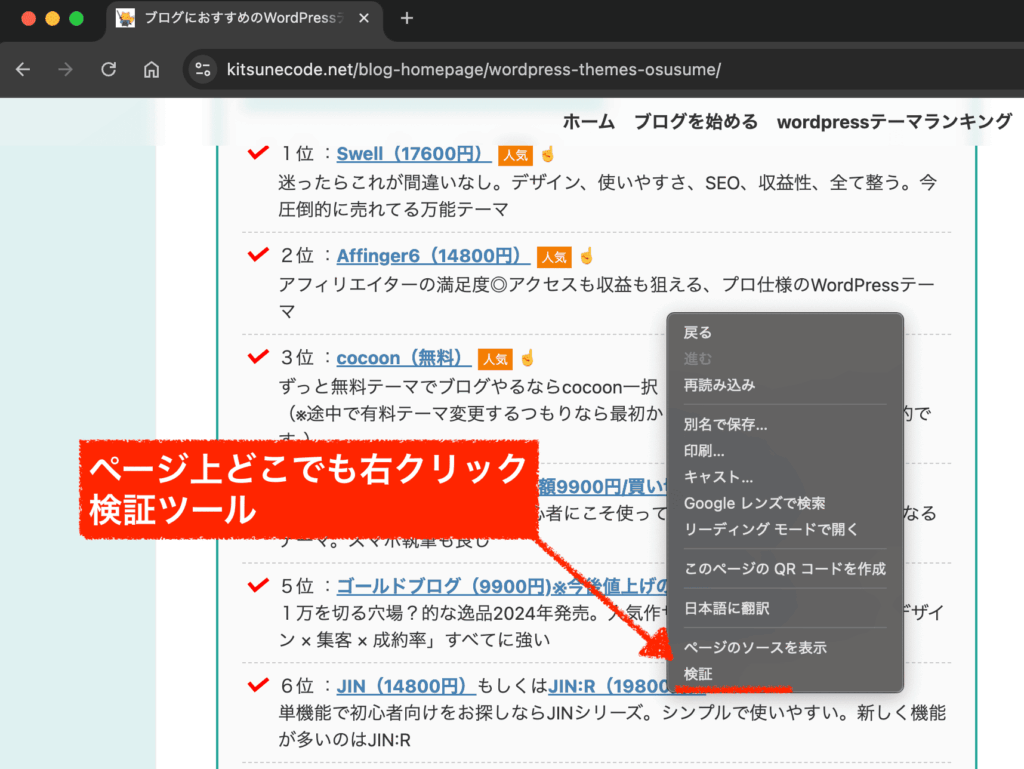Open a new tab with plus icon
The height and width of the screenshot is (769, 1024).
click(x=406, y=18)
